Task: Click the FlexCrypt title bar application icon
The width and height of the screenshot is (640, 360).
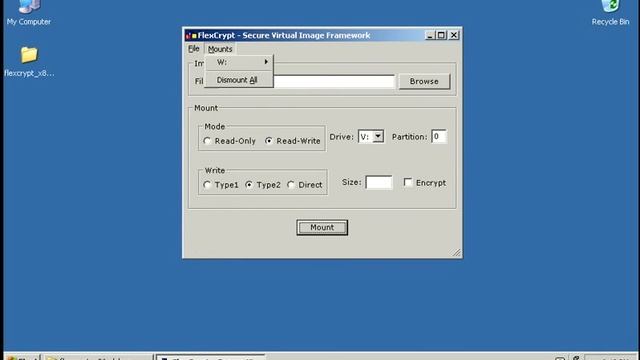Action: (x=191, y=36)
